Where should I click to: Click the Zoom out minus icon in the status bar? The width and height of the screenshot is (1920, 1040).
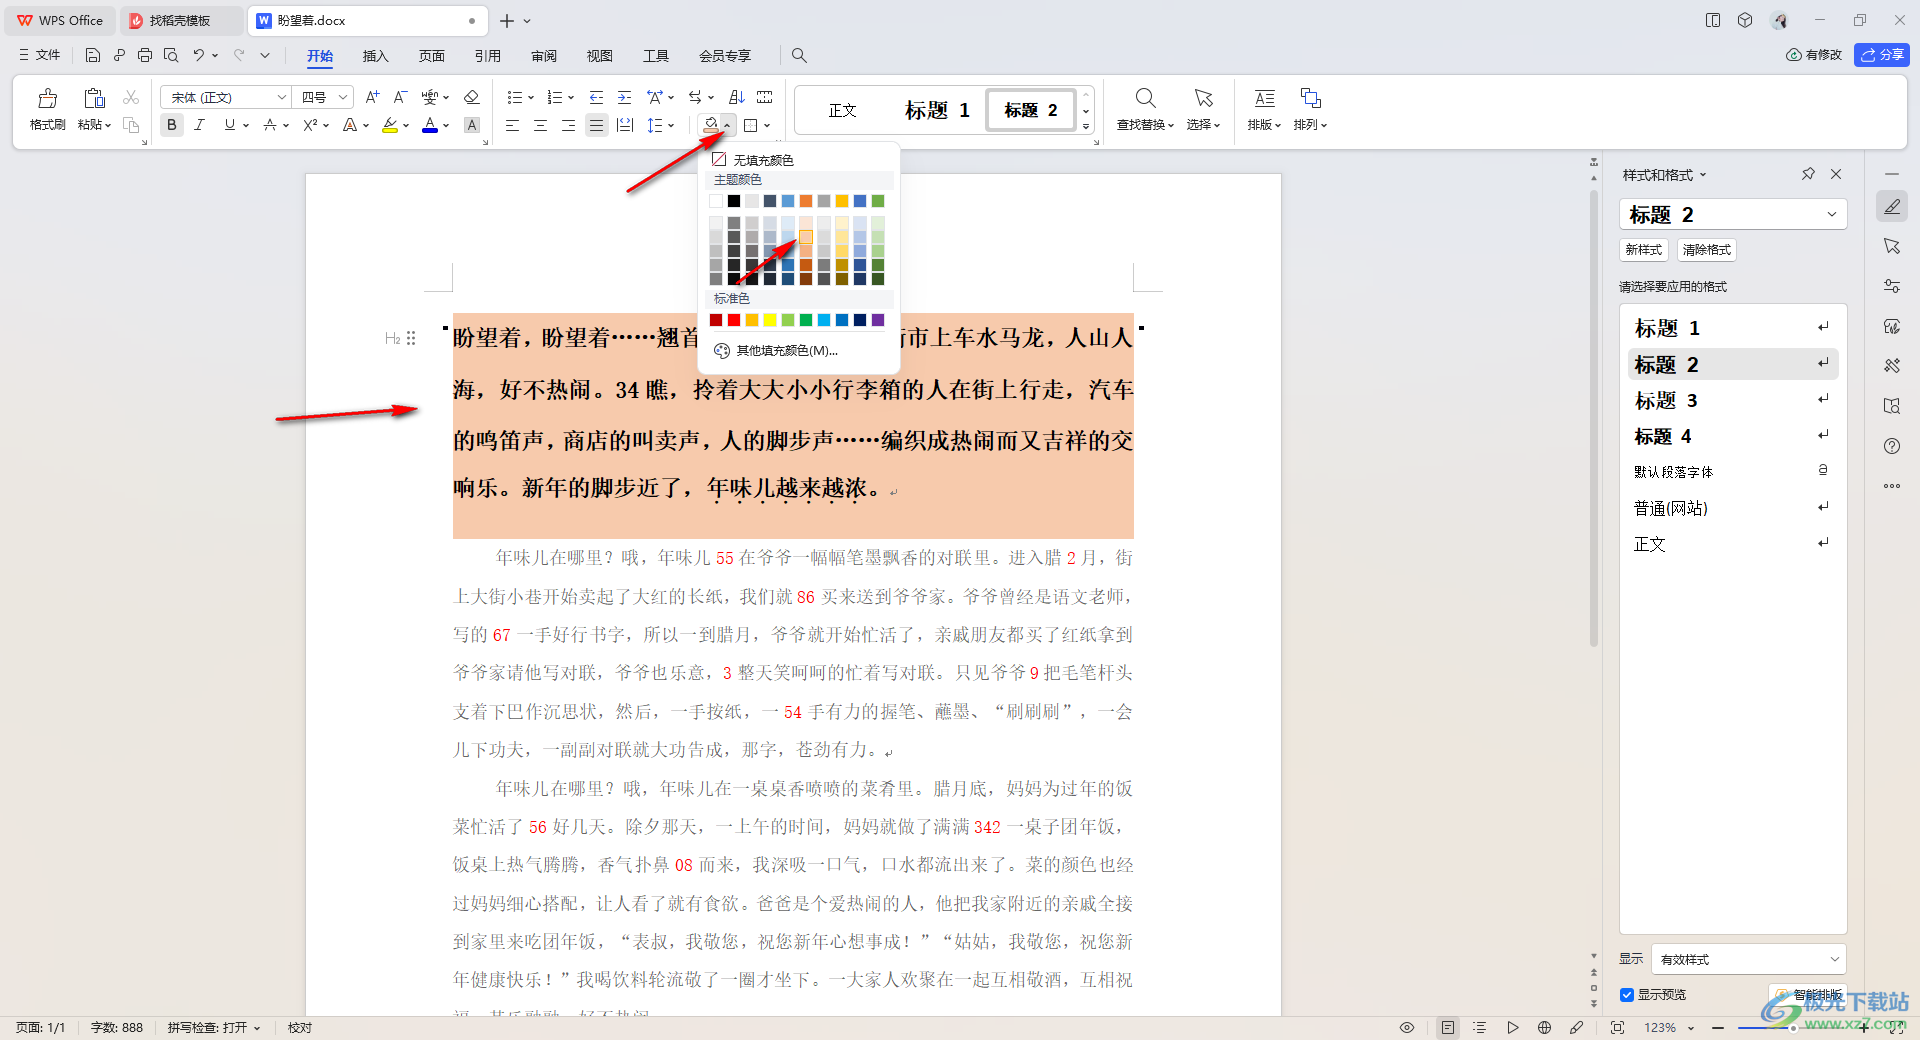point(1718,1027)
